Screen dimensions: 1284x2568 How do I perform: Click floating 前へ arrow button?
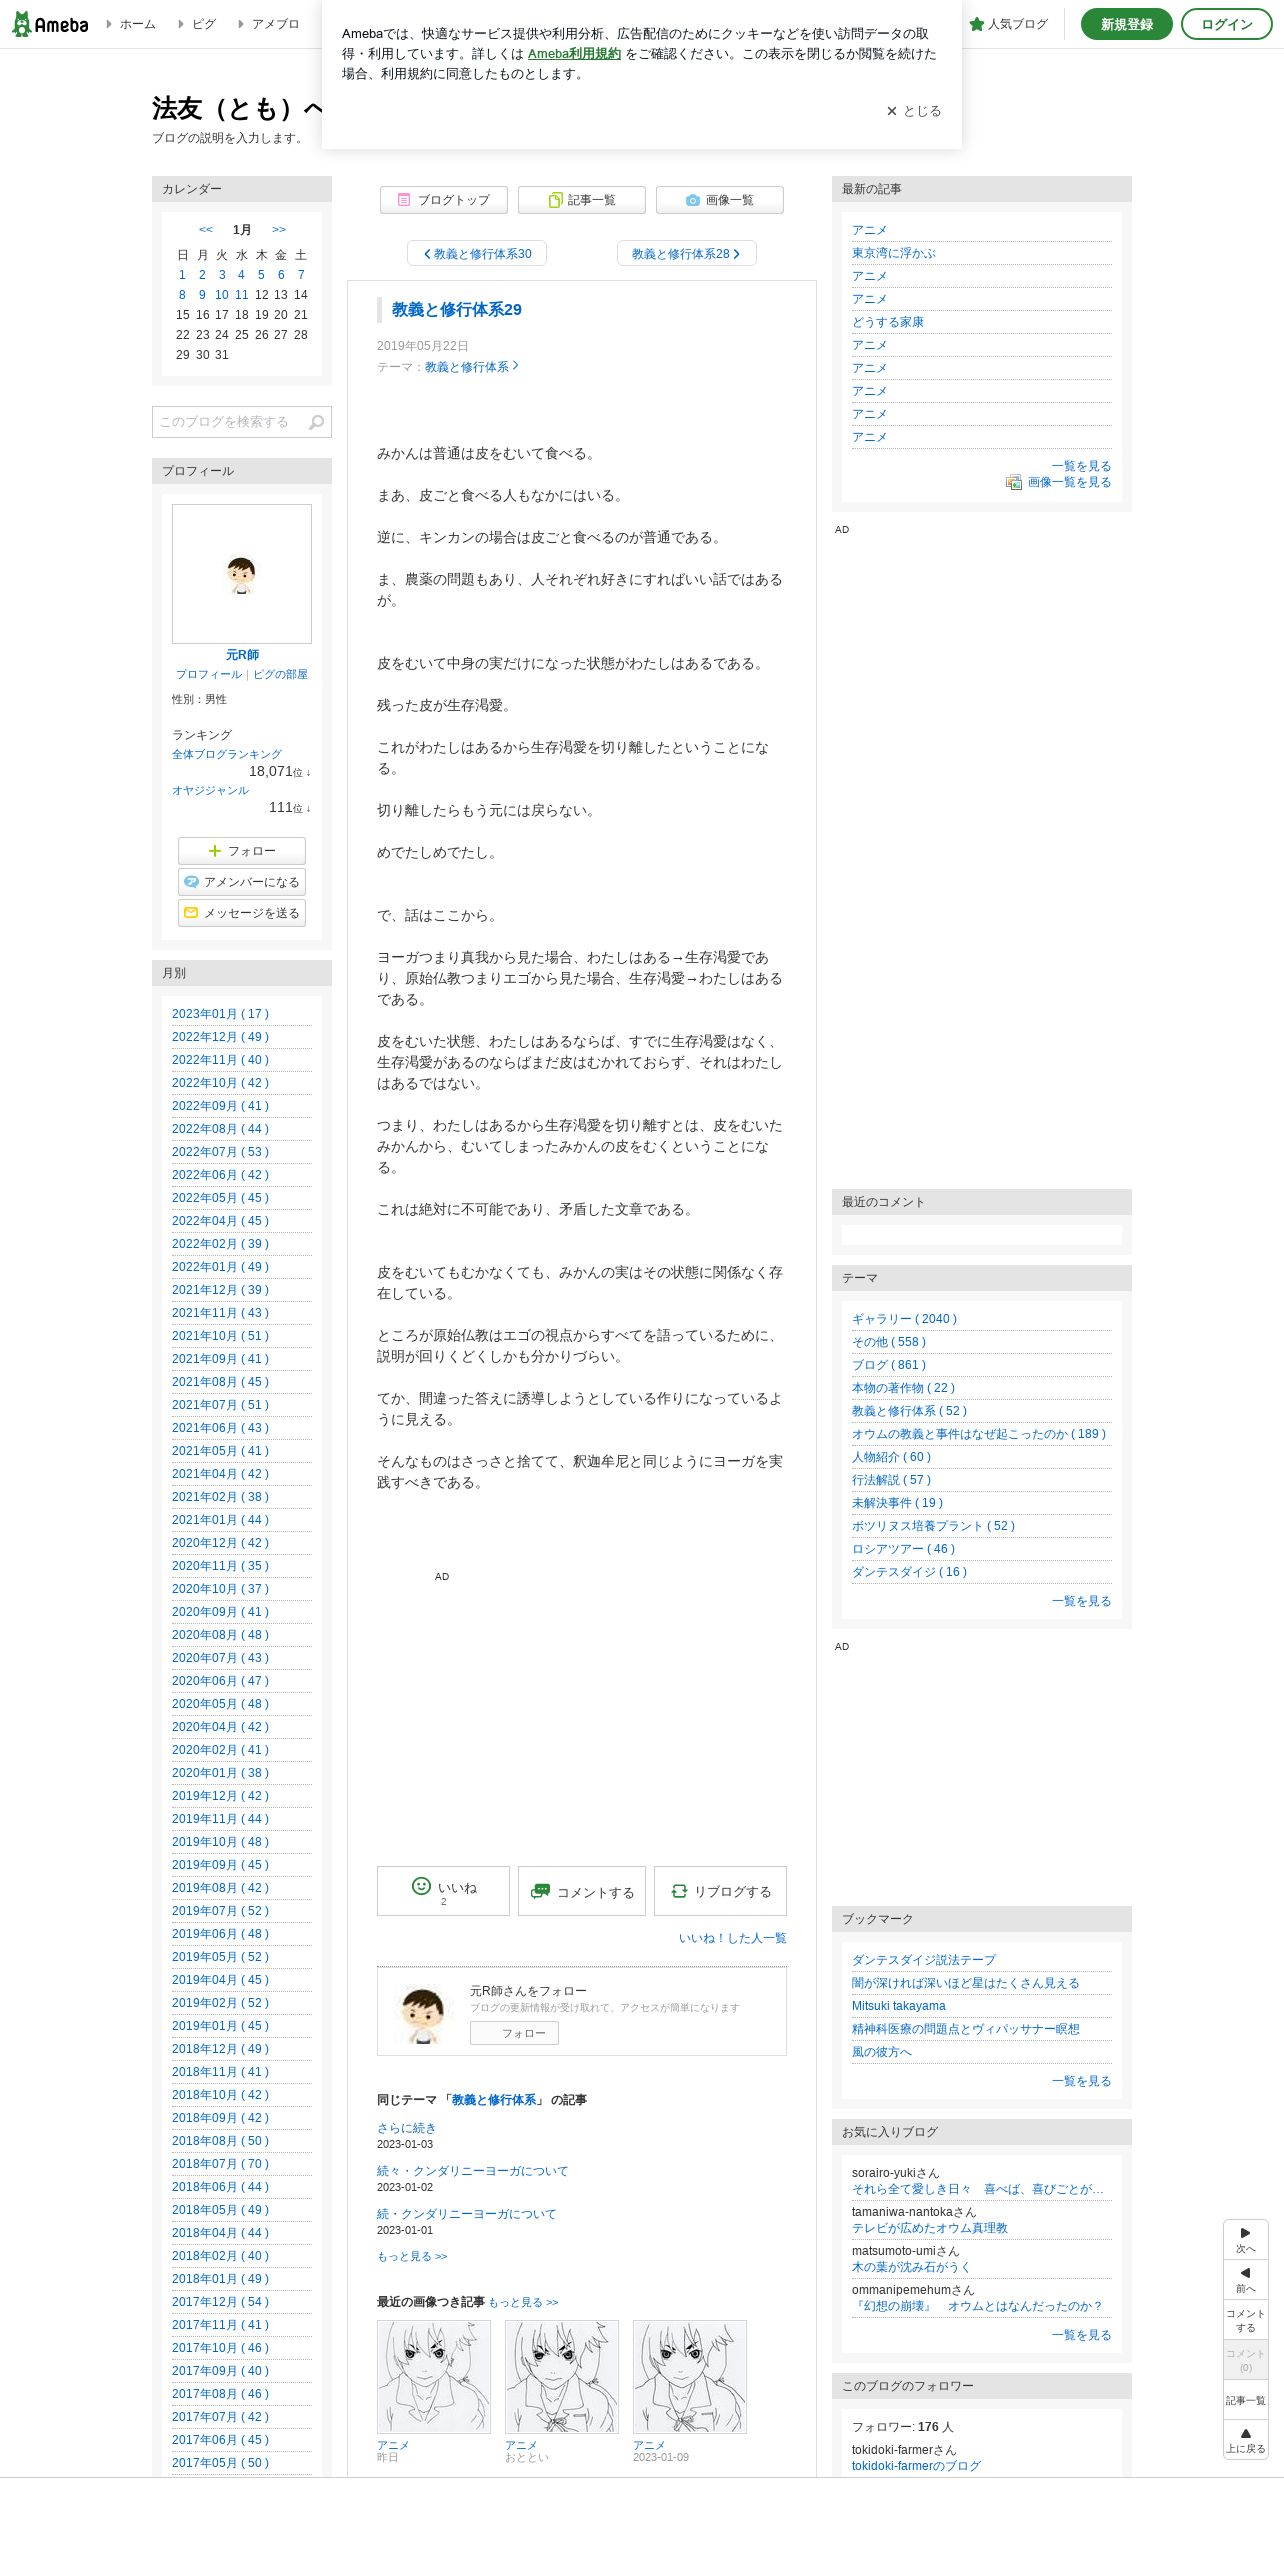1245,2279
